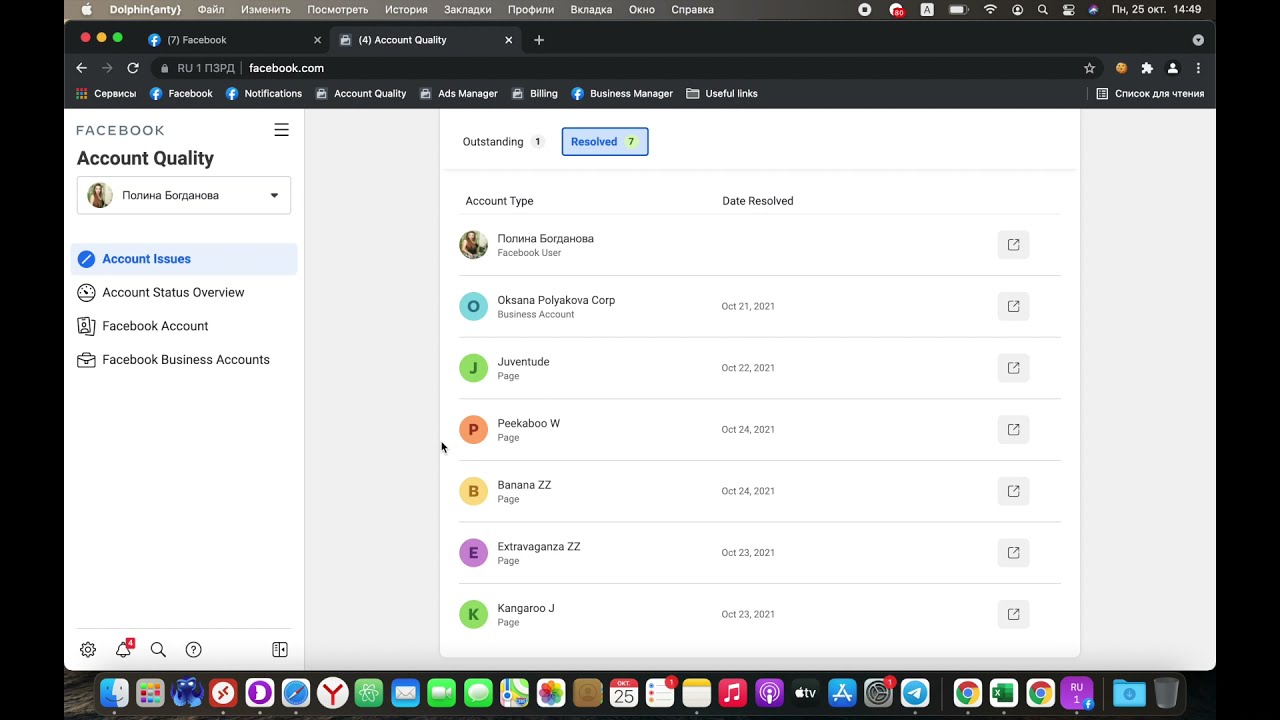The image size is (1280, 720).
Task: Open external link for Kangaroo J page
Action: tap(1013, 614)
